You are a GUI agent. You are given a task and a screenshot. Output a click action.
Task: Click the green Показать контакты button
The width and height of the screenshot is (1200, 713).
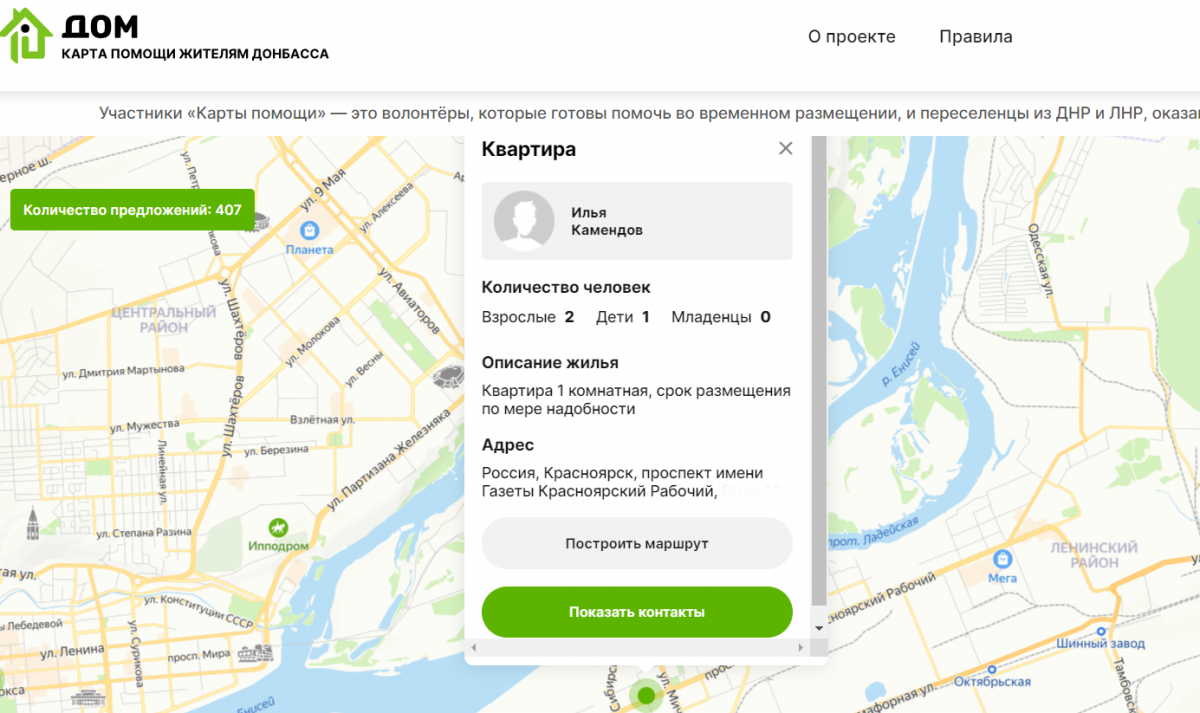click(637, 612)
